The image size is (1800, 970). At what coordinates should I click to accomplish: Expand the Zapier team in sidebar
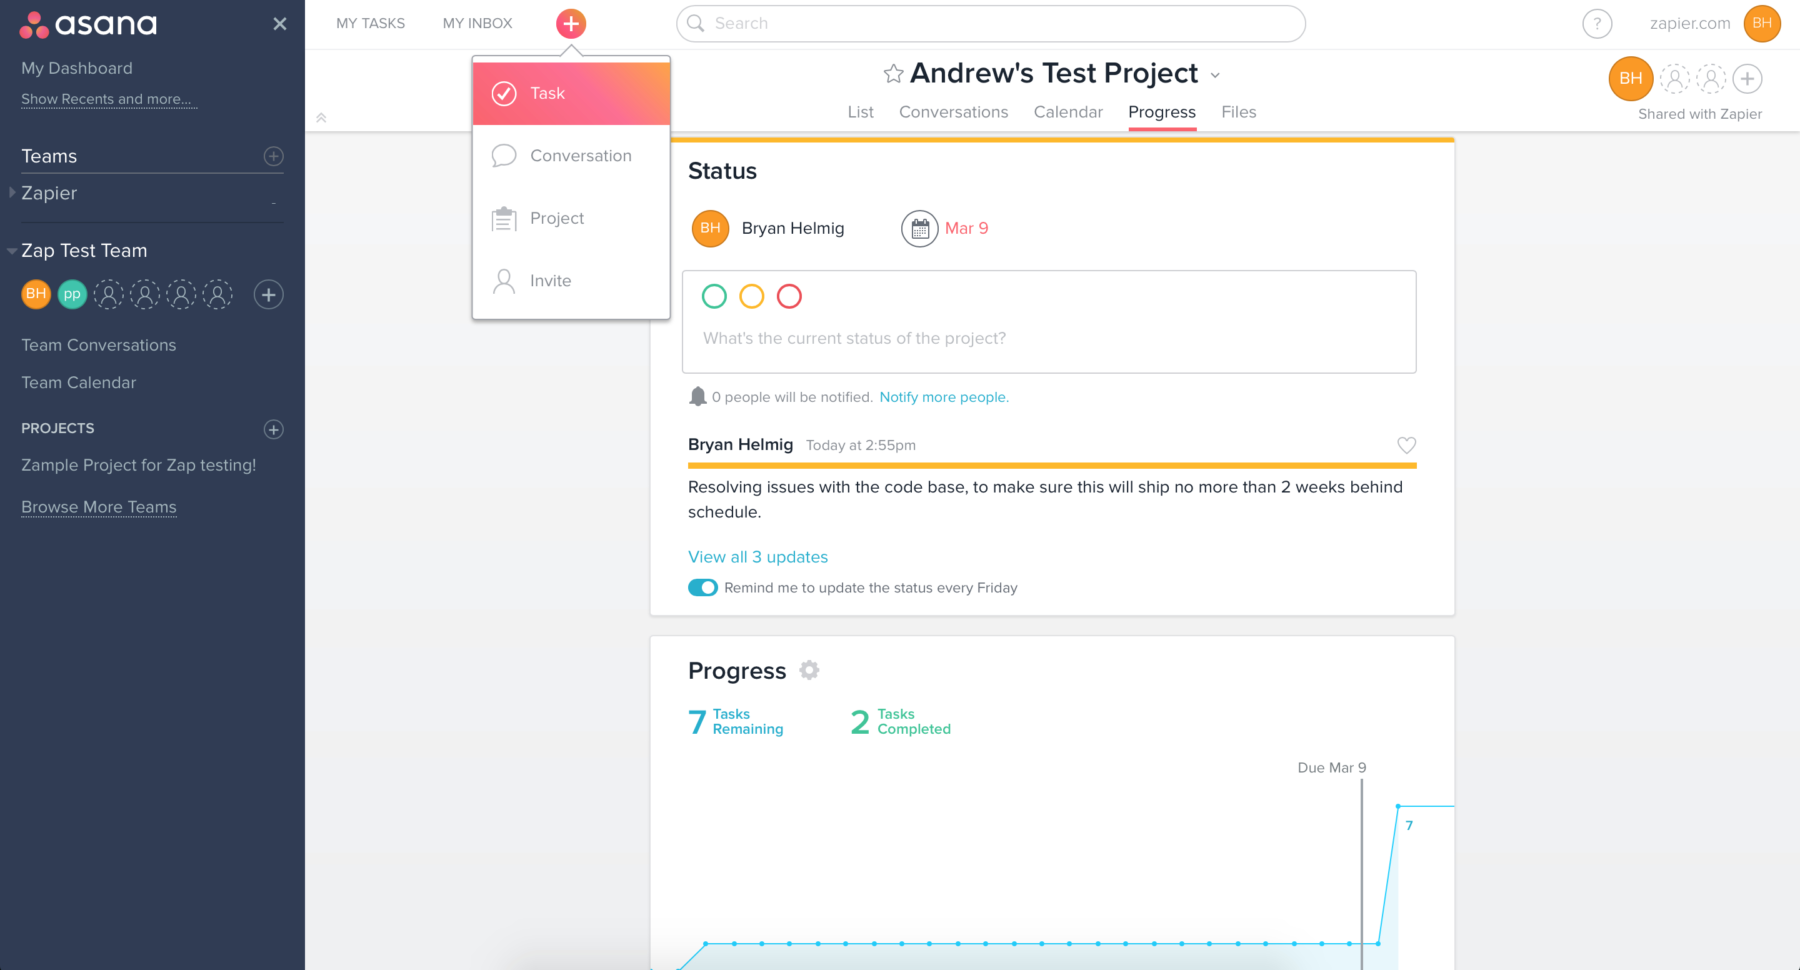click(12, 192)
